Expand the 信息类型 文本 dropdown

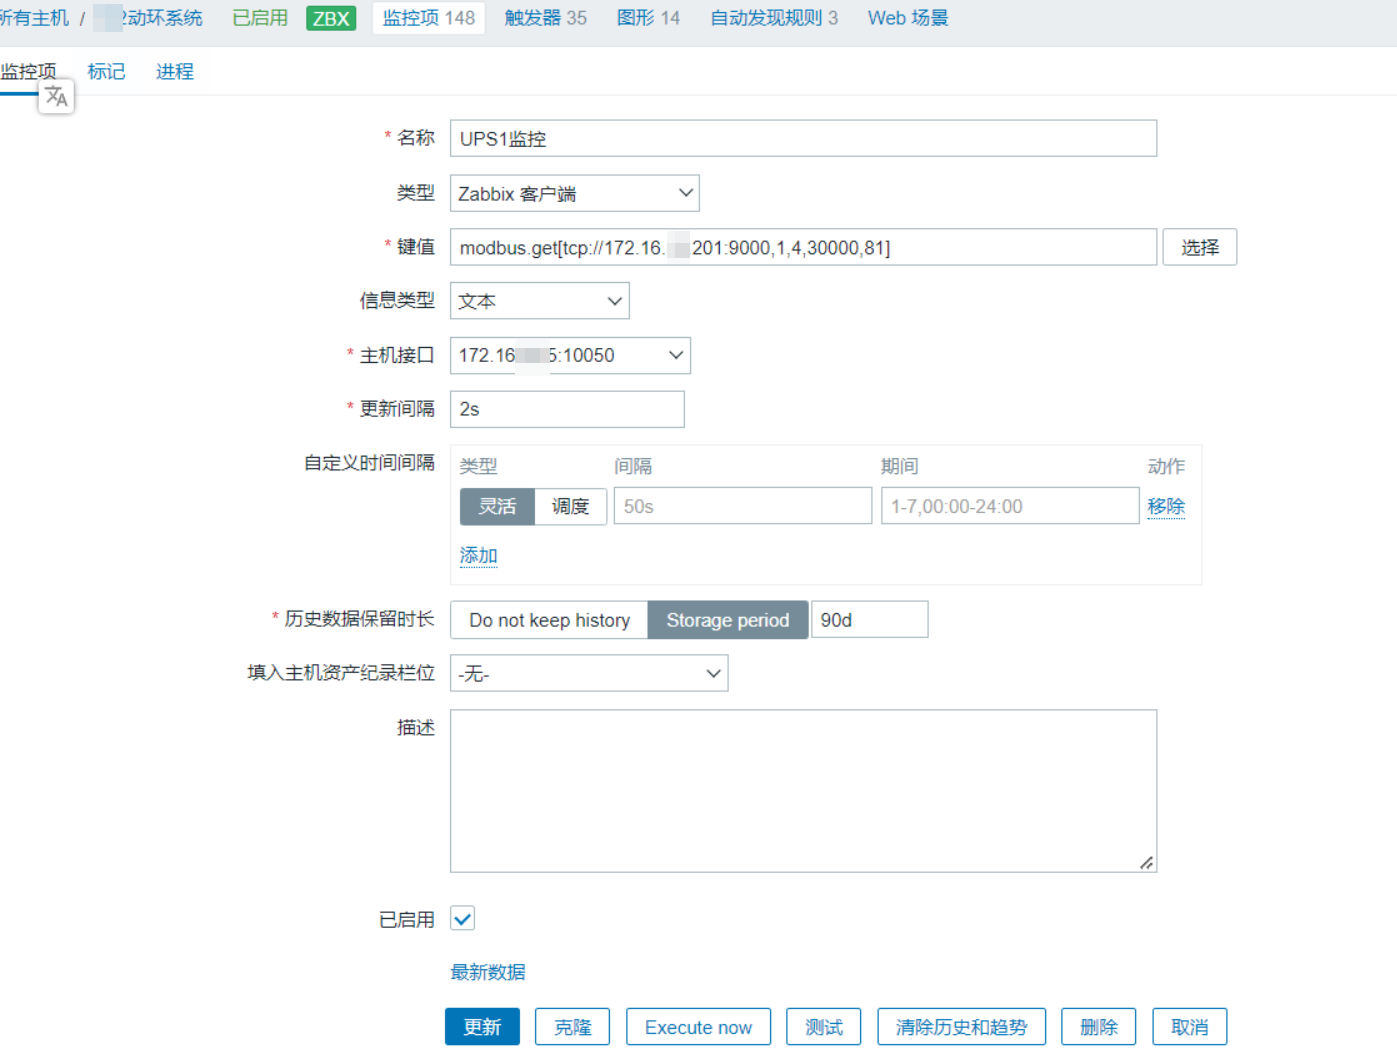(x=539, y=301)
